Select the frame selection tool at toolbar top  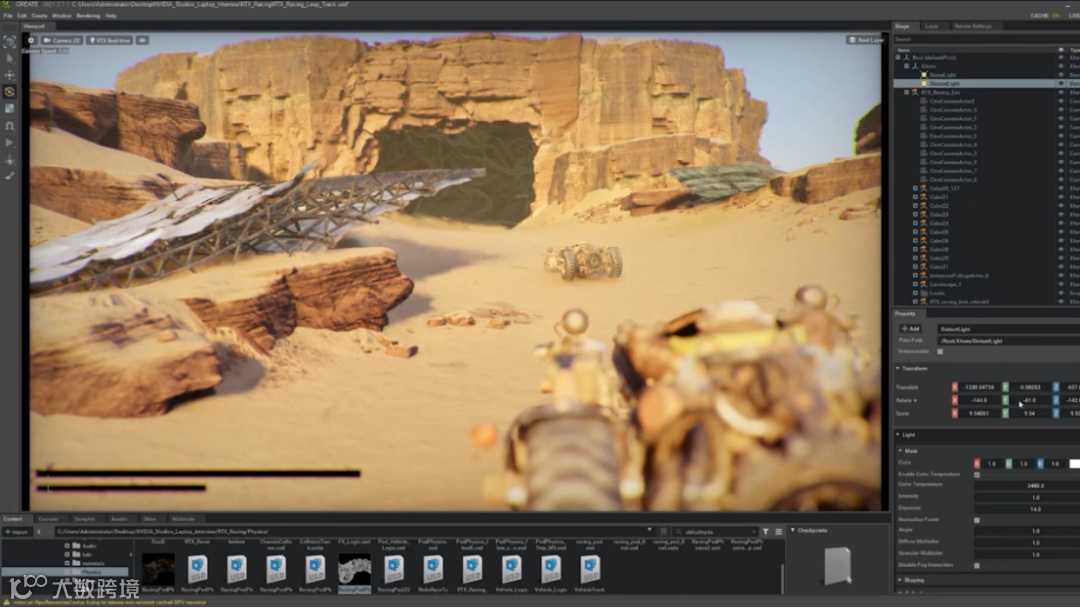point(10,43)
